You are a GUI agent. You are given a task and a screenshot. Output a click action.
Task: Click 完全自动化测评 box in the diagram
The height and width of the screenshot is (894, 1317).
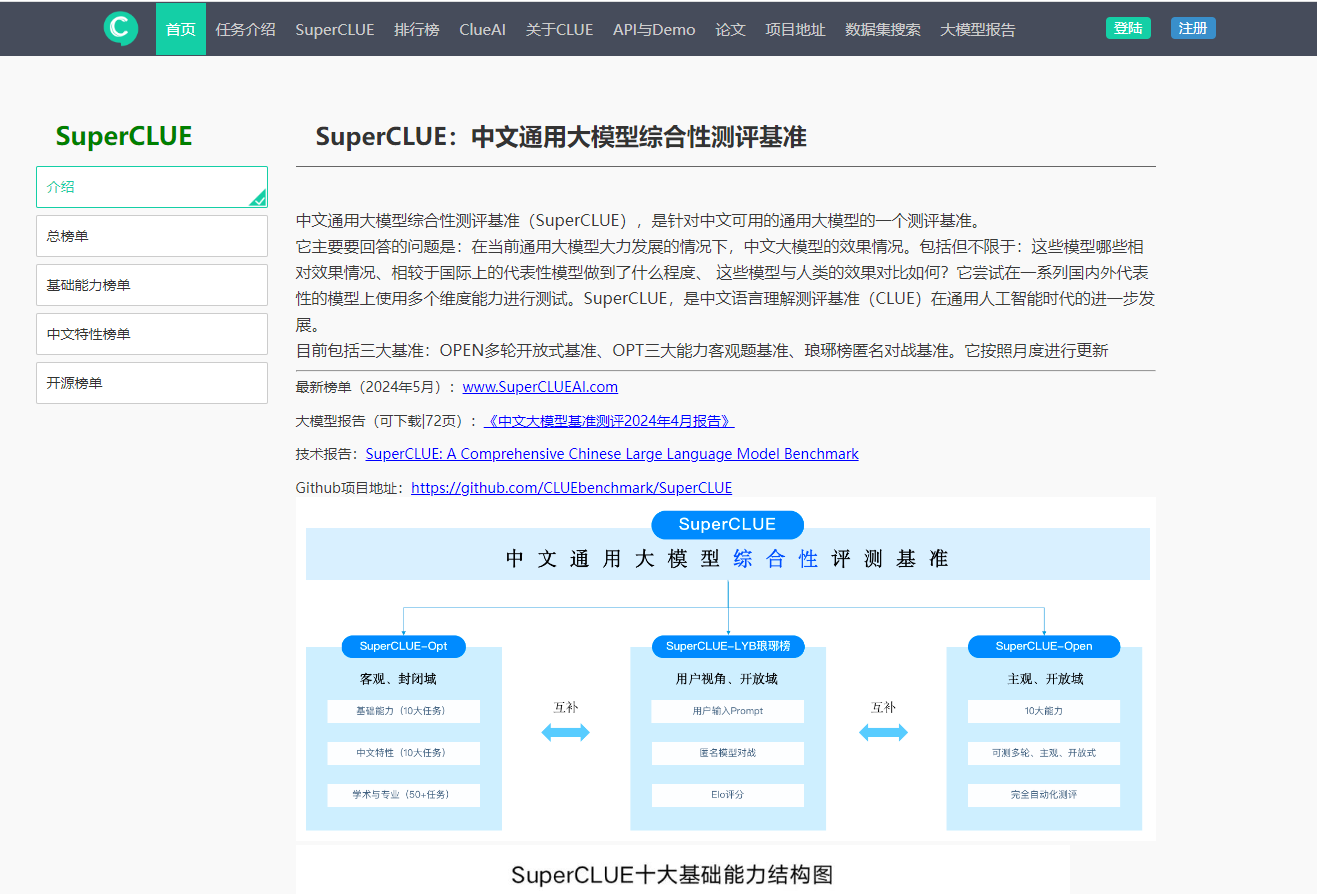1043,795
